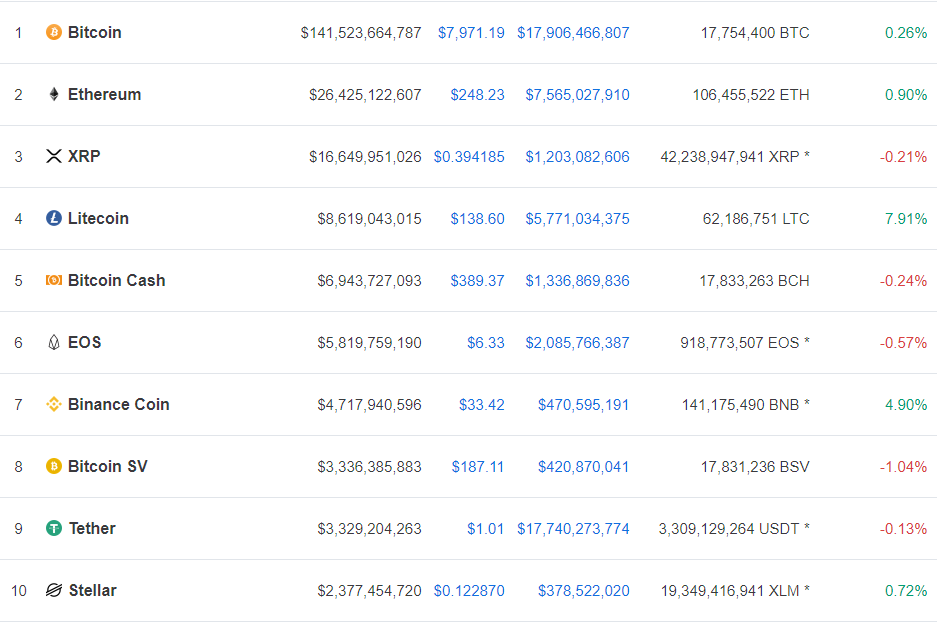The width and height of the screenshot is (937, 622).
Task: Open the Tether coin name link
Action: [x=92, y=528]
